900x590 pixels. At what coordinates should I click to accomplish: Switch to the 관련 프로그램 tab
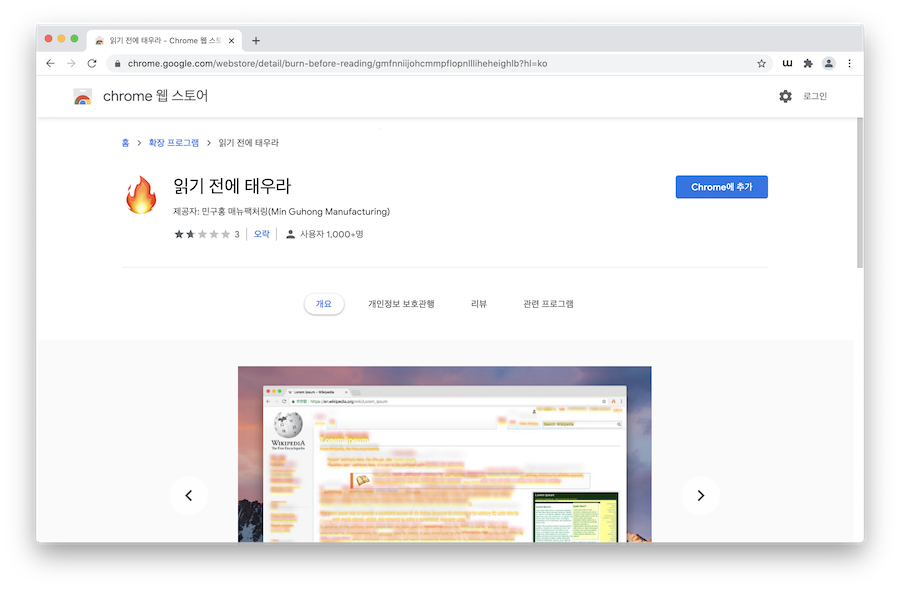pos(548,304)
